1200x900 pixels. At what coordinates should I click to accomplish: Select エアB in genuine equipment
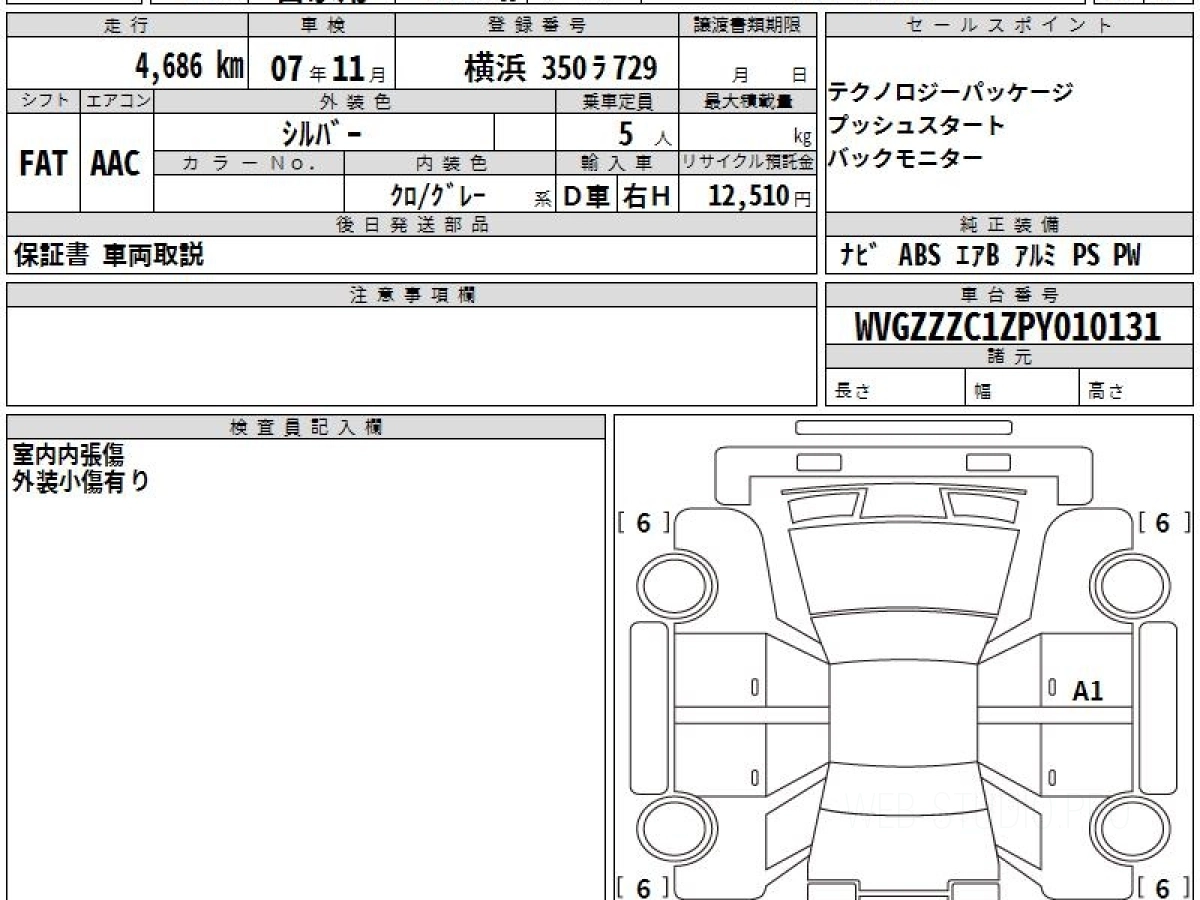[977, 256]
